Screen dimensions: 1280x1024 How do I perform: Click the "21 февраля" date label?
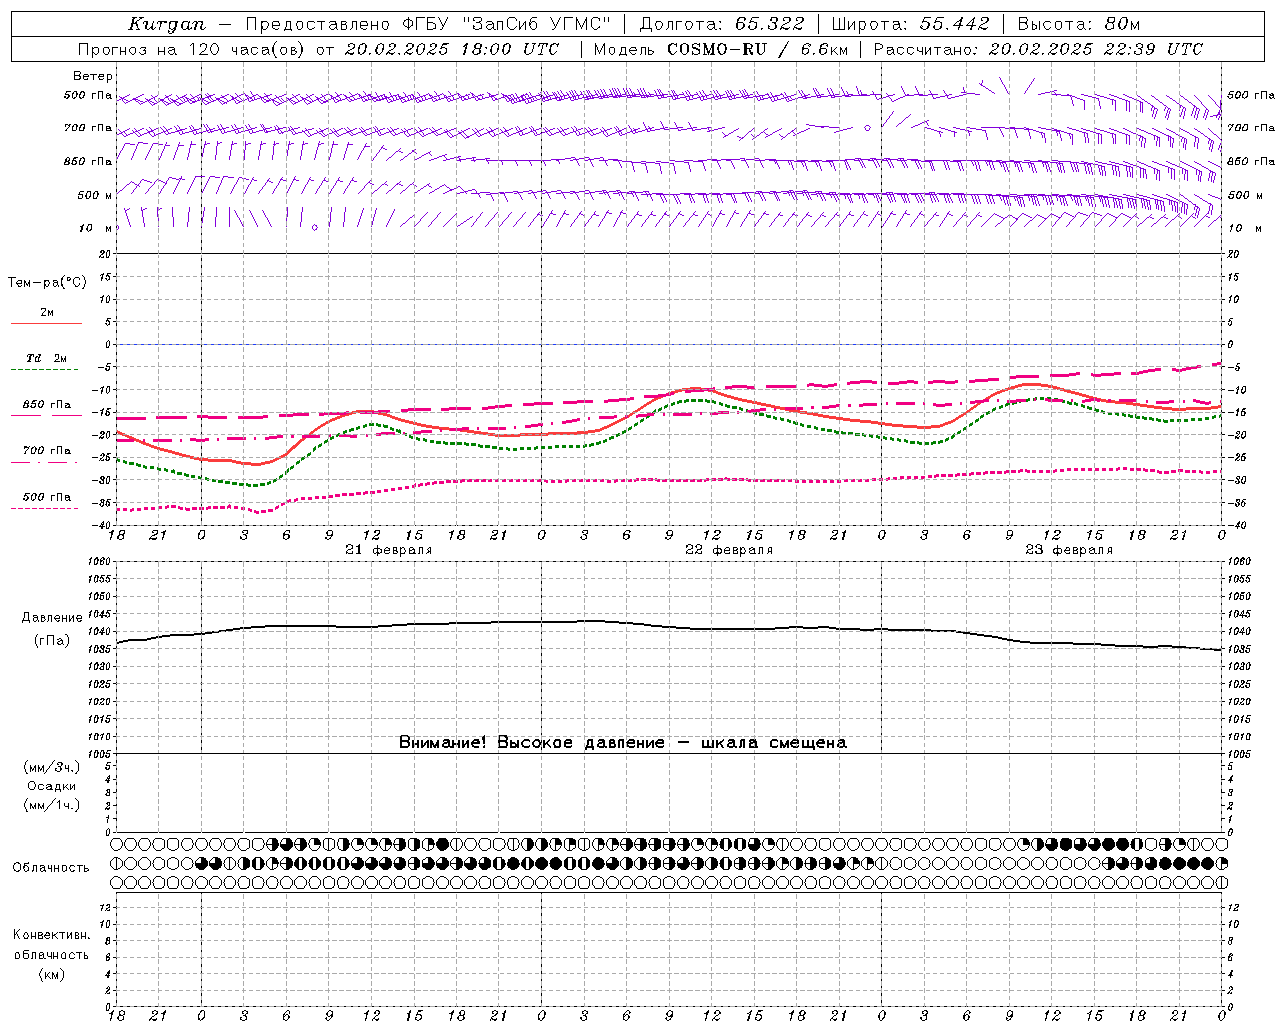click(x=389, y=550)
